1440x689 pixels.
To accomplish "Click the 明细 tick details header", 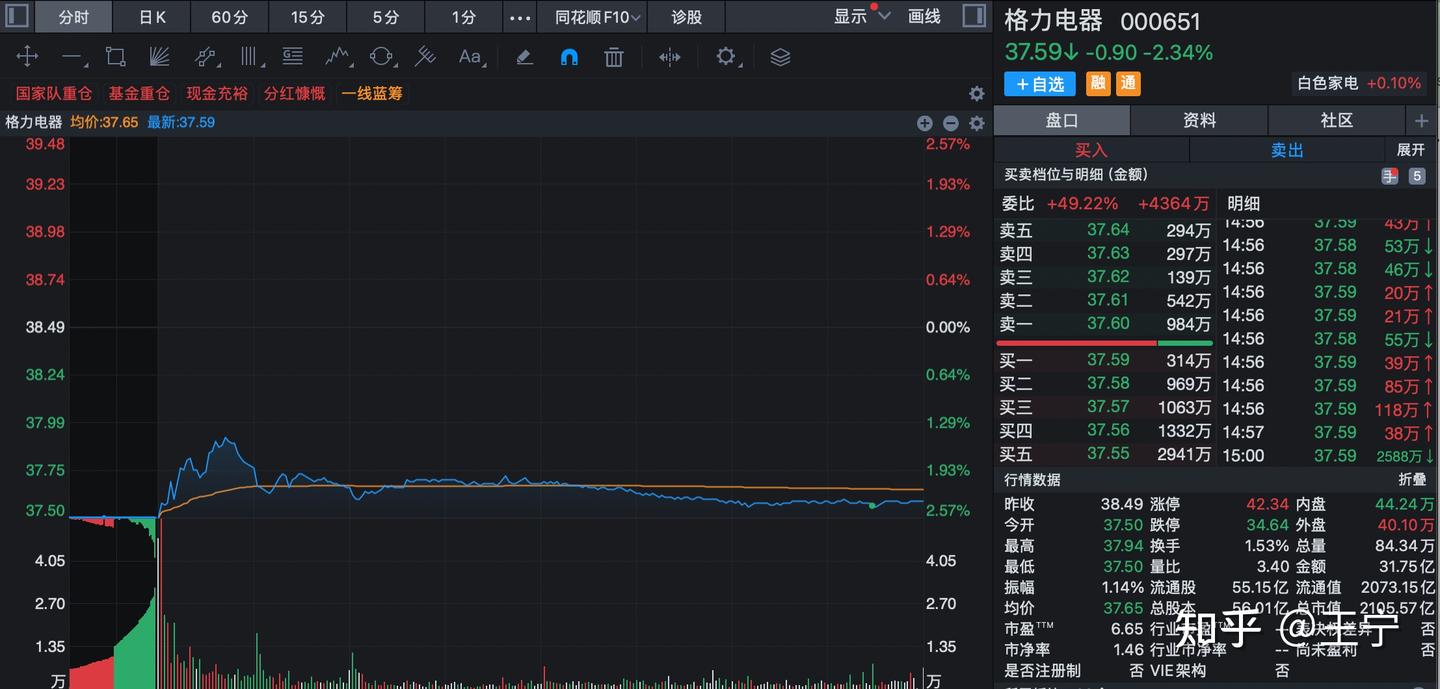I will pyautogui.click(x=1243, y=203).
